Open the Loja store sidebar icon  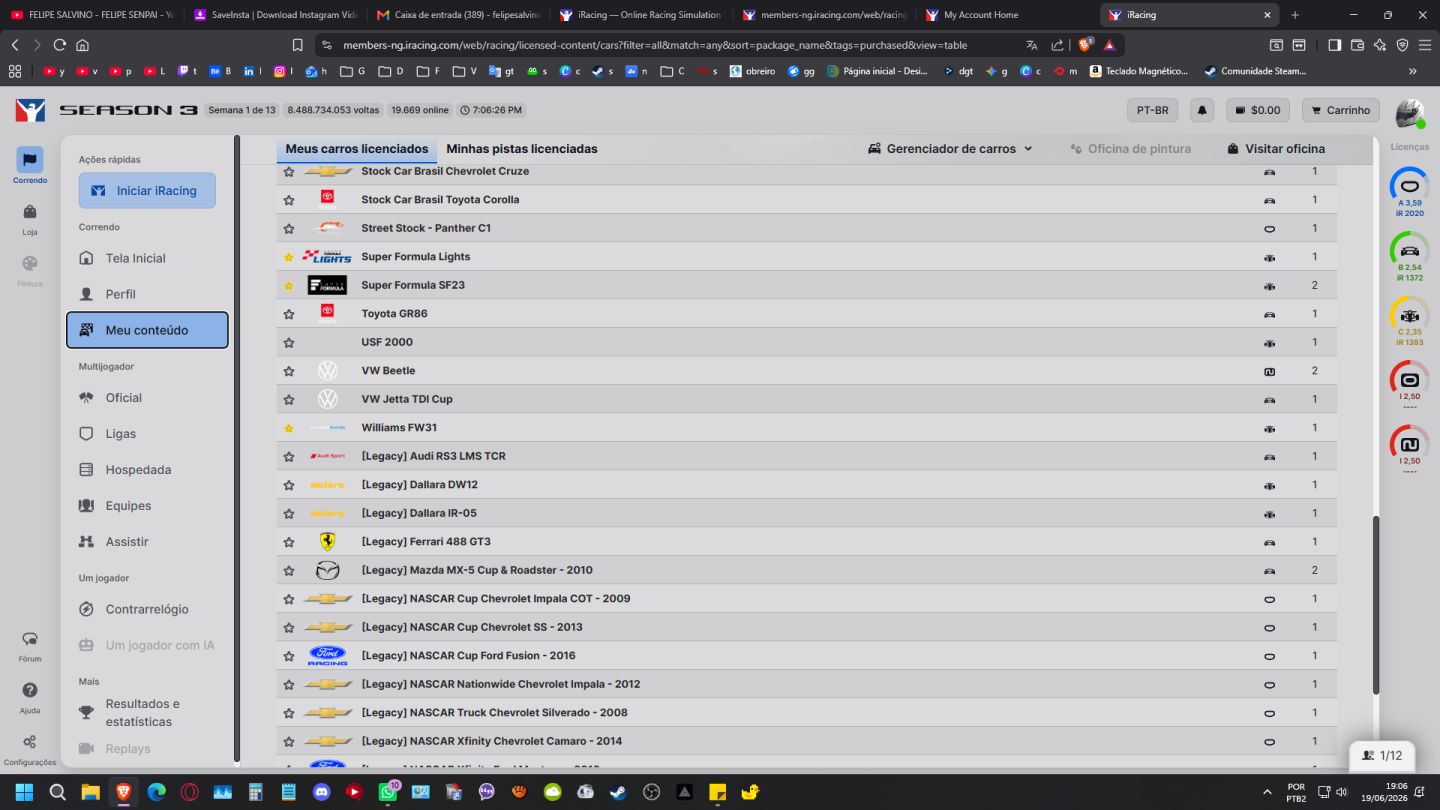(30, 218)
